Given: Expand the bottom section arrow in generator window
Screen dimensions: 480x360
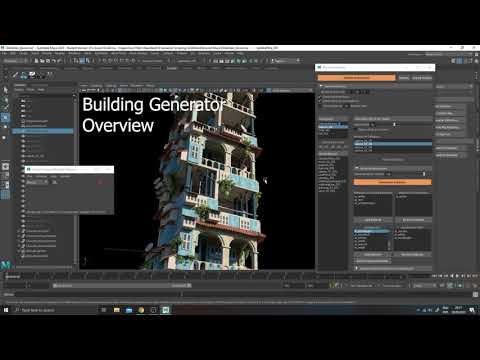Looking at the screenshot, I should tap(356, 268).
